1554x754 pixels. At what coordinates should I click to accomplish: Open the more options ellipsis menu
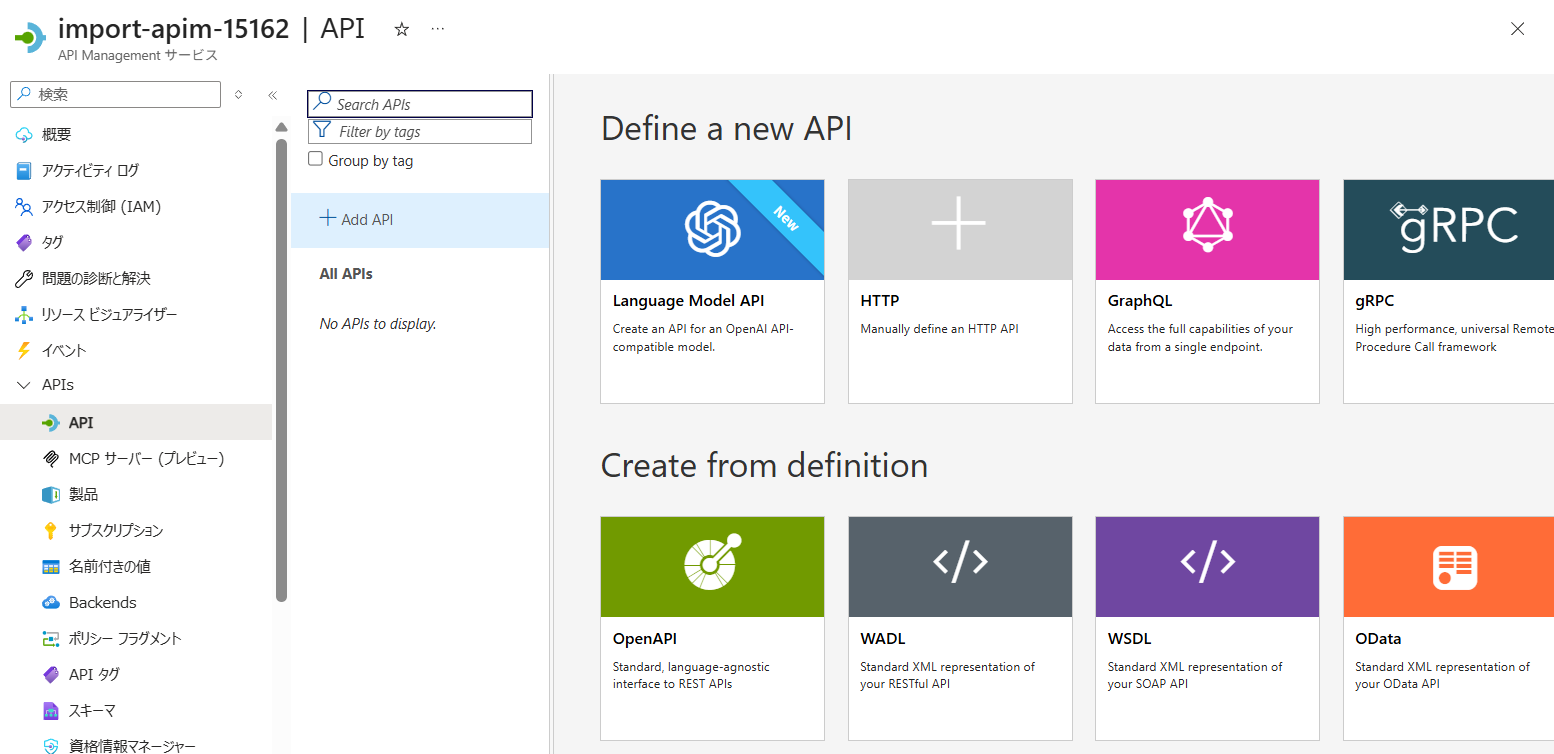(438, 29)
